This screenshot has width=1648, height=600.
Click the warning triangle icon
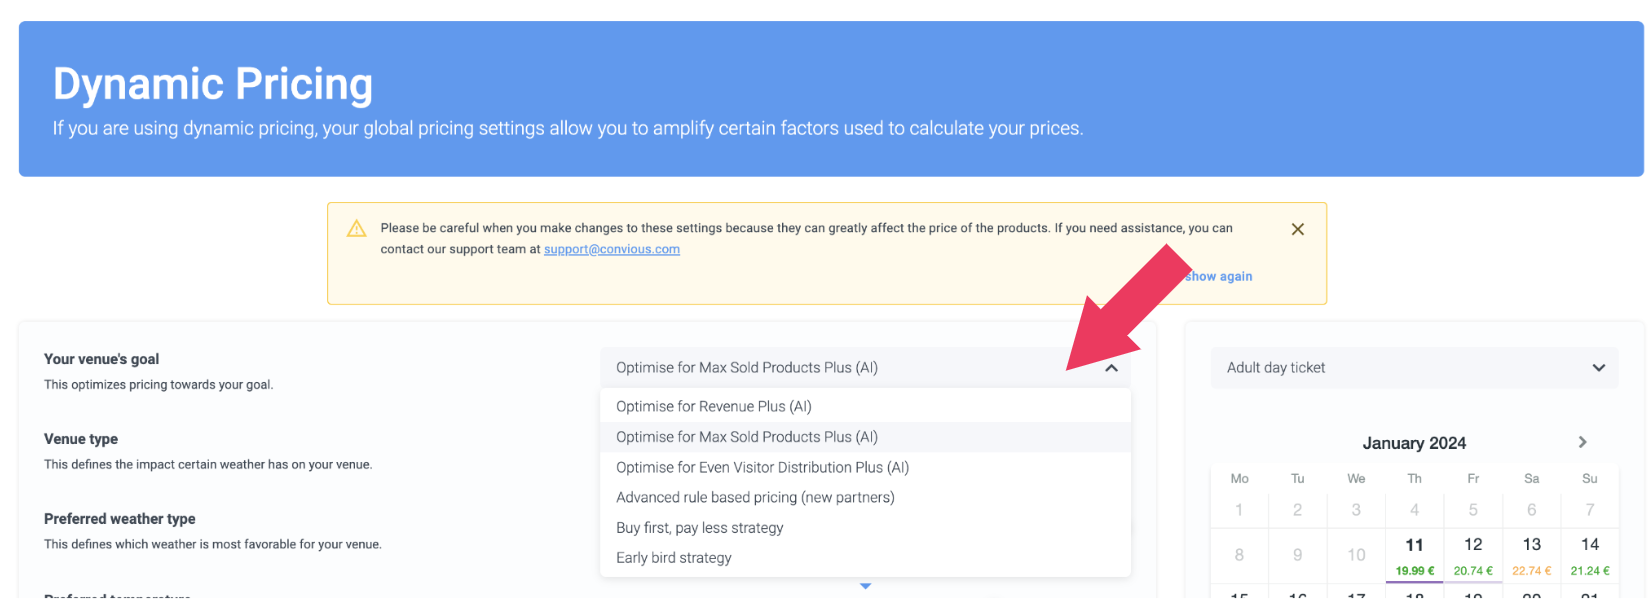[356, 229]
